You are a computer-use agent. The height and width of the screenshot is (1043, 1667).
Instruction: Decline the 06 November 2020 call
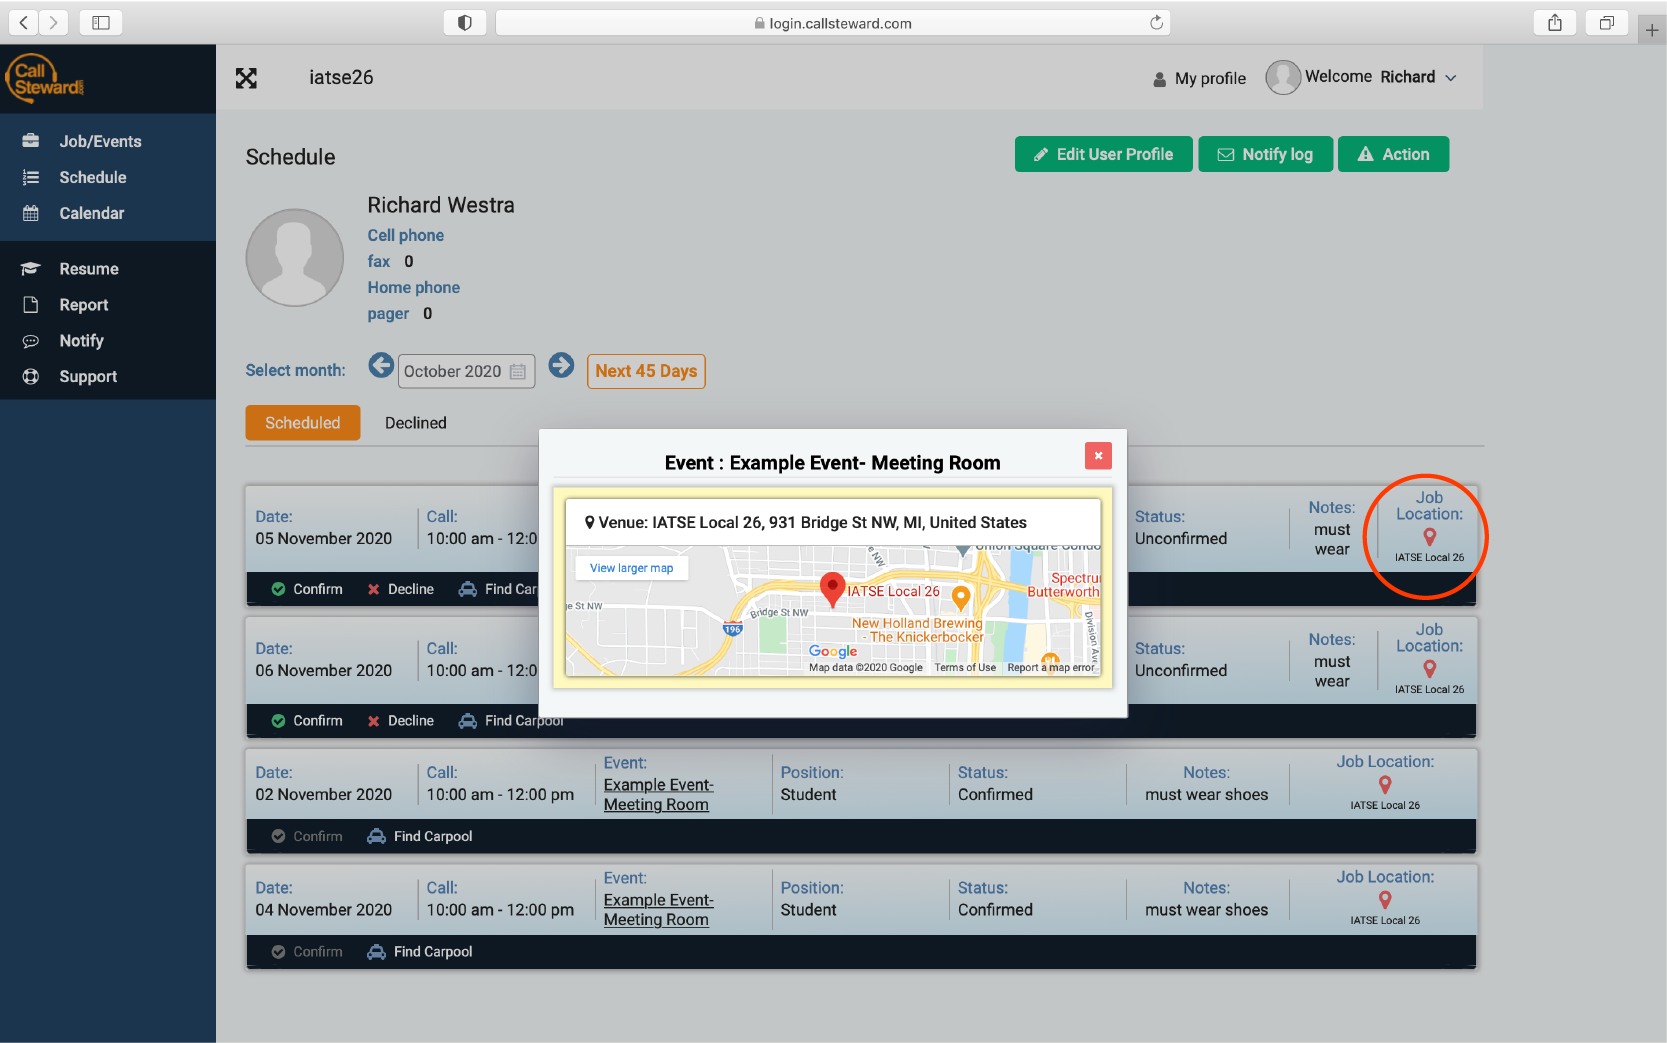(400, 721)
